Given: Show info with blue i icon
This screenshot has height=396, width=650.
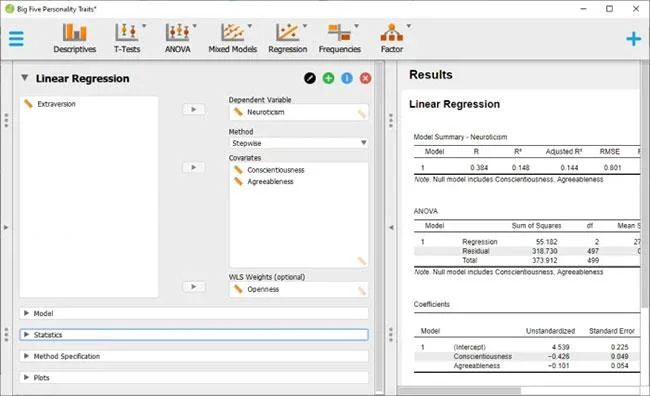Looking at the screenshot, I should pyautogui.click(x=347, y=78).
